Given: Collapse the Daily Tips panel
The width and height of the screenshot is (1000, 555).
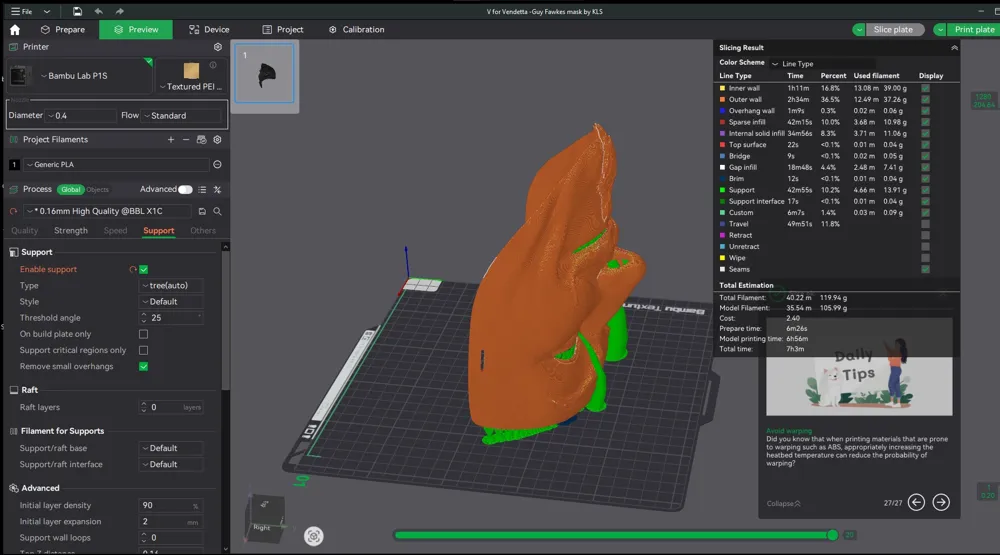Looking at the screenshot, I should pyautogui.click(x=783, y=503).
